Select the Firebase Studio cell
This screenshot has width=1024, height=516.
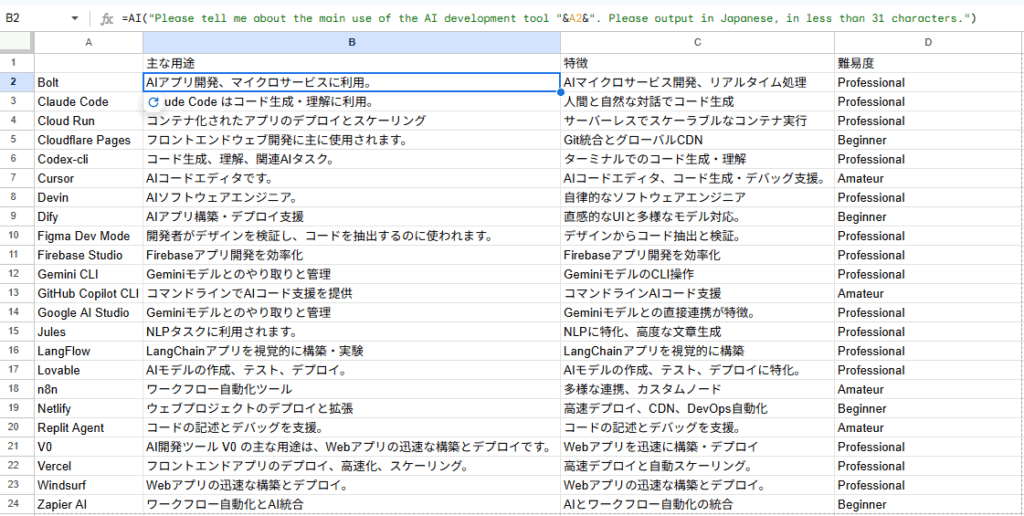coord(89,255)
